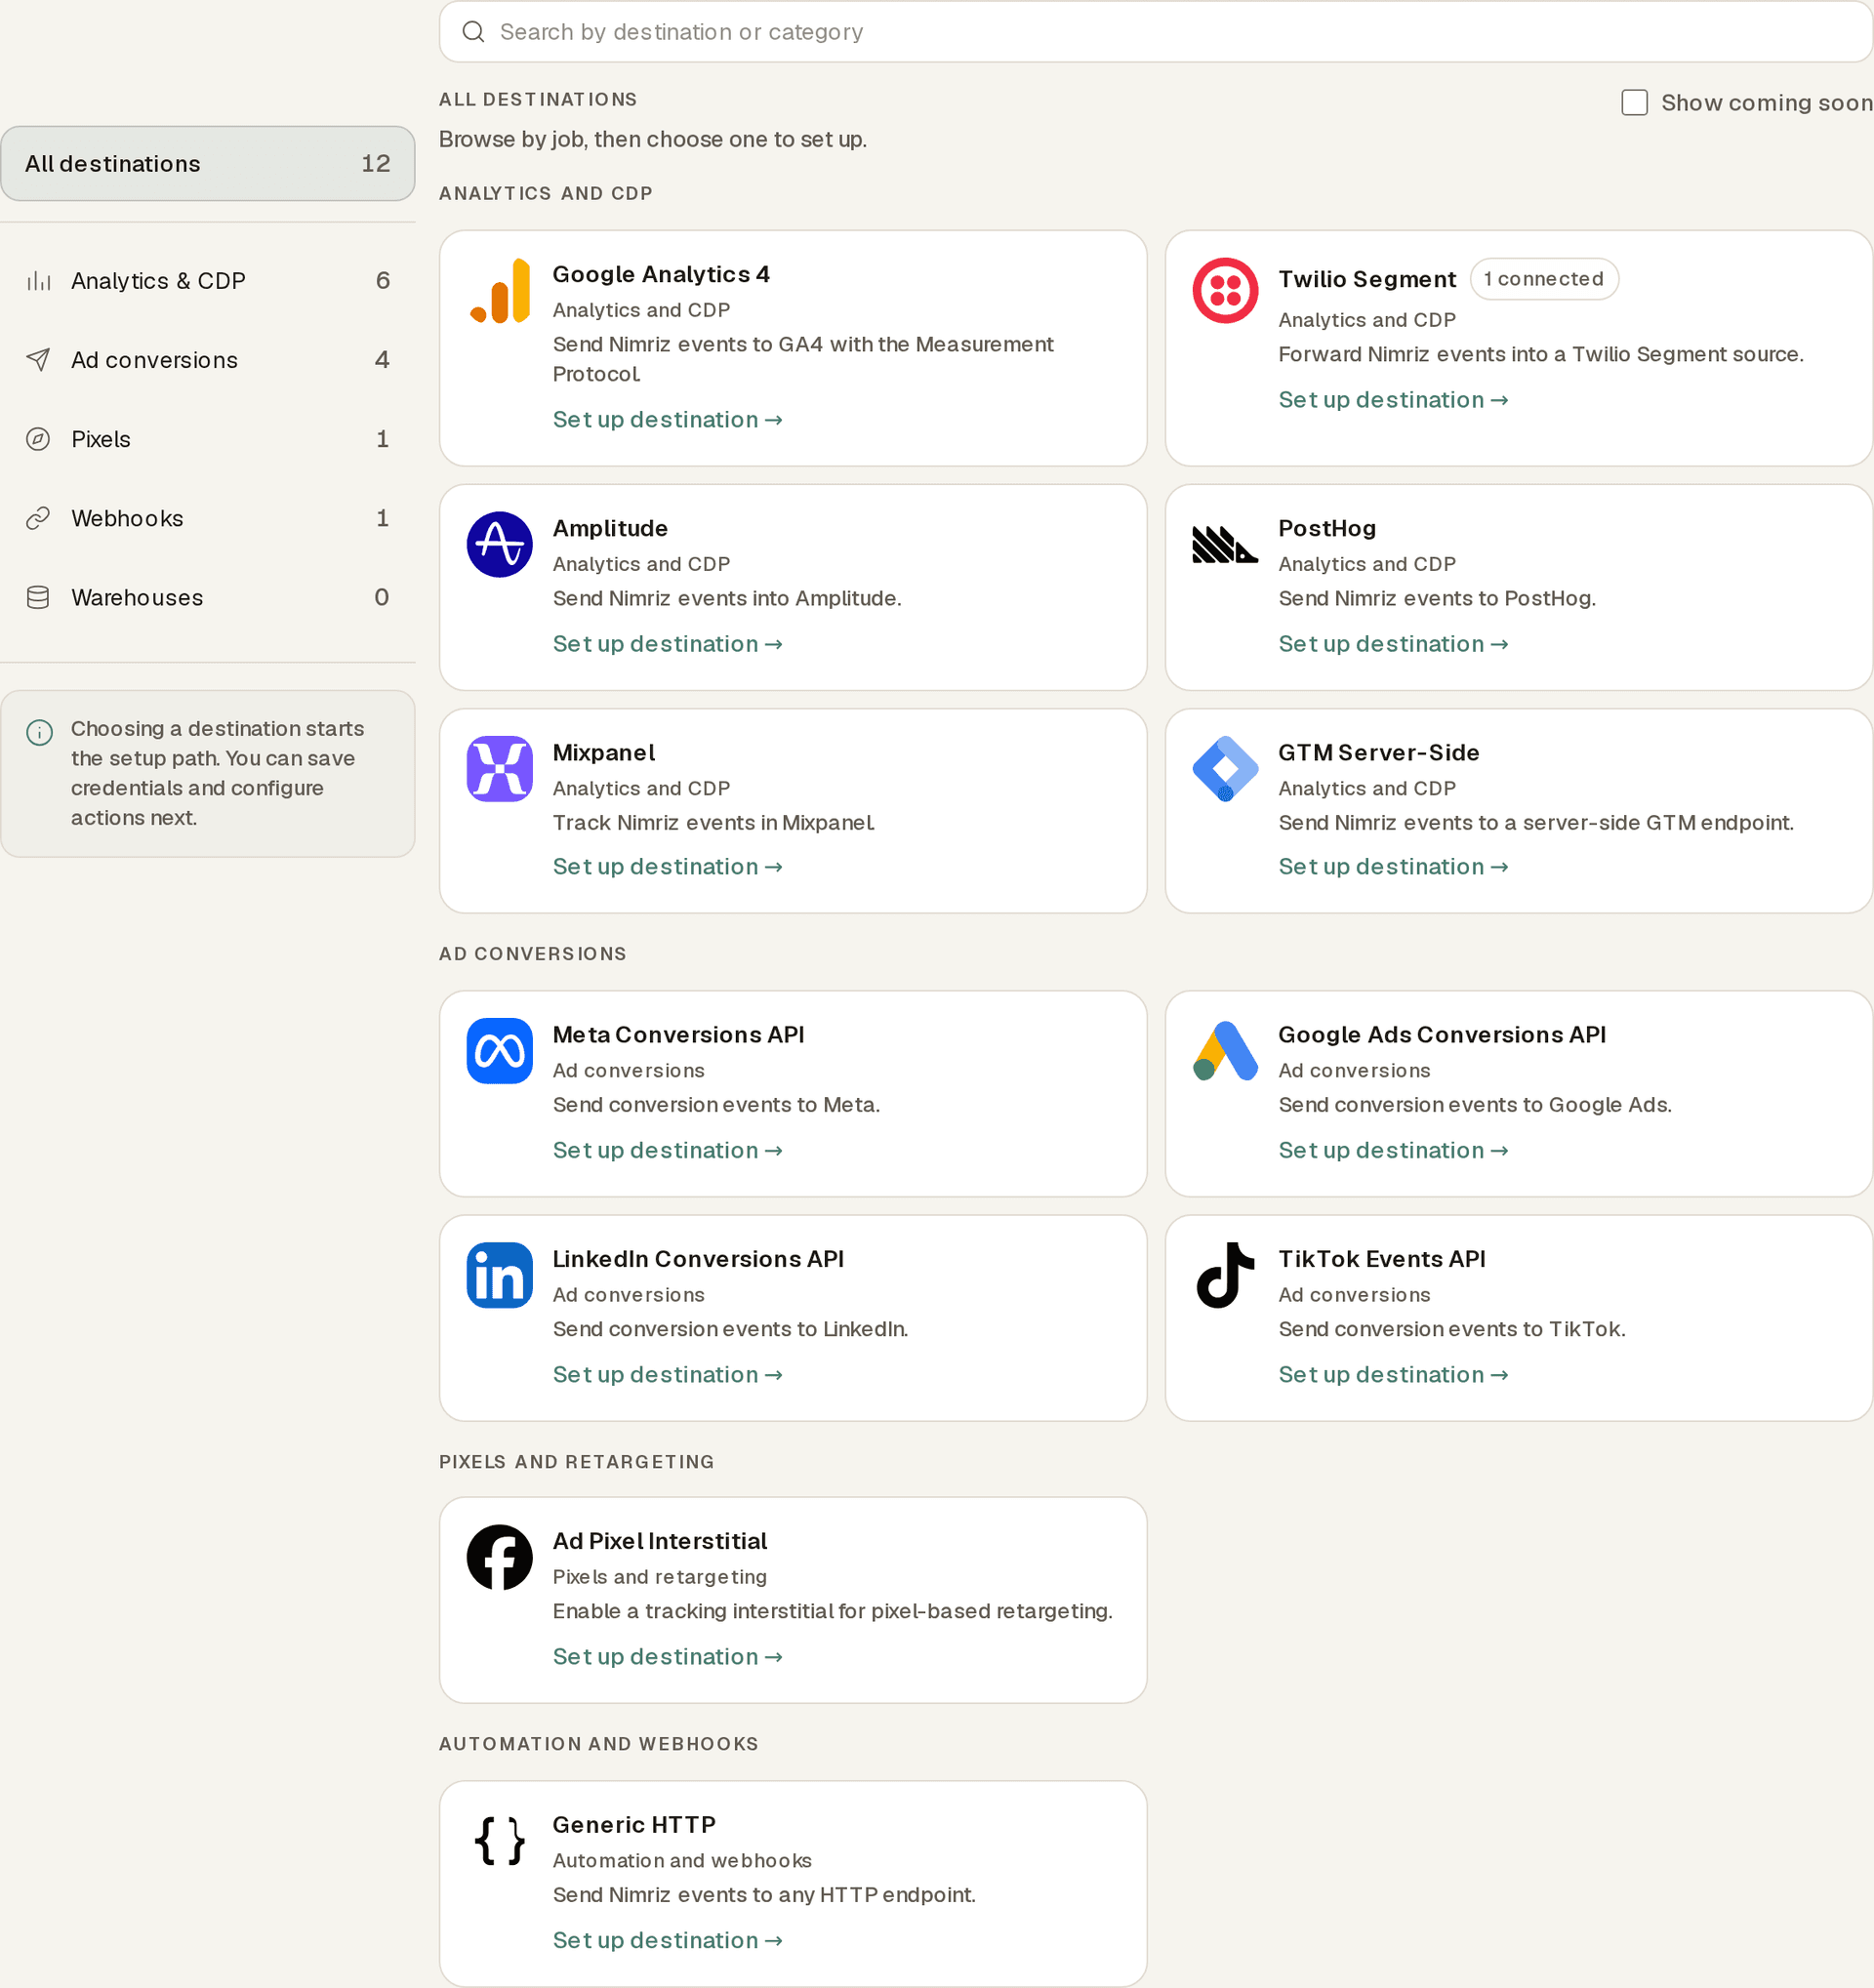This screenshot has height=1988, width=1874.
Task: Click the Twilio Segment logo icon
Action: [x=1225, y=290]
